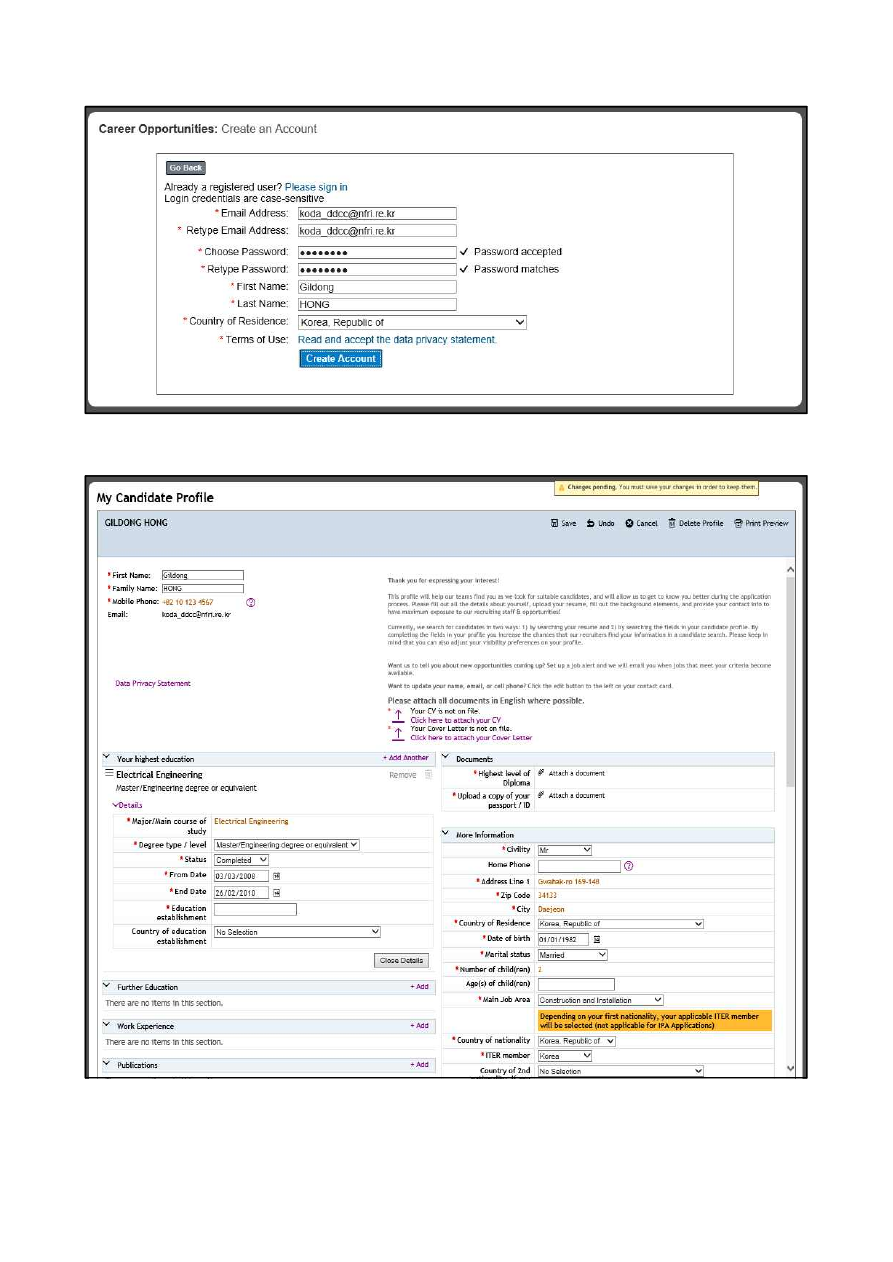Click the help icon beside Home Phone
Viewport: 893px width, 1262px height.
point(628,866)
